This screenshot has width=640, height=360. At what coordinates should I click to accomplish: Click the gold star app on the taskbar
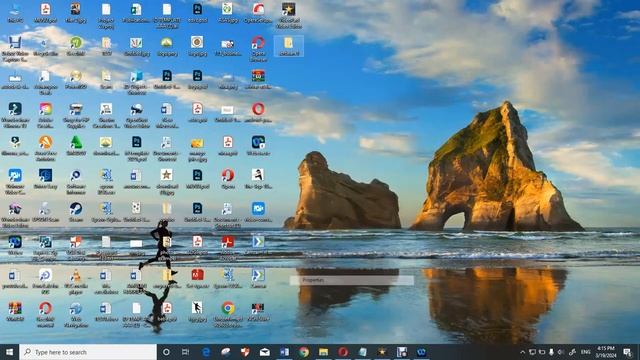coord(382,352)
